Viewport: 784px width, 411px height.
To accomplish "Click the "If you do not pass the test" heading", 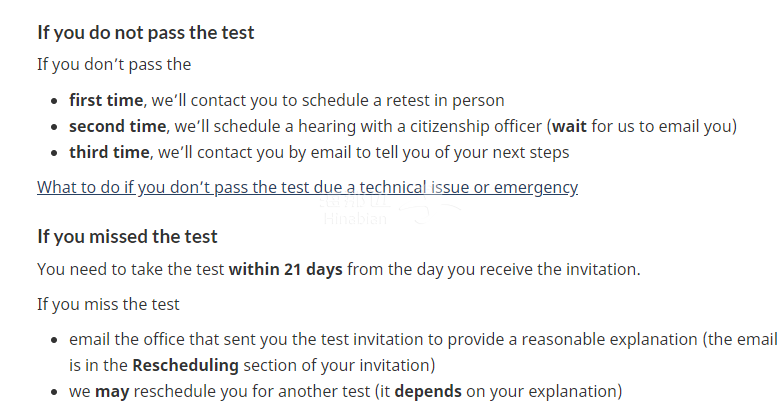I will pyautogui.click(x=146, y=32).
